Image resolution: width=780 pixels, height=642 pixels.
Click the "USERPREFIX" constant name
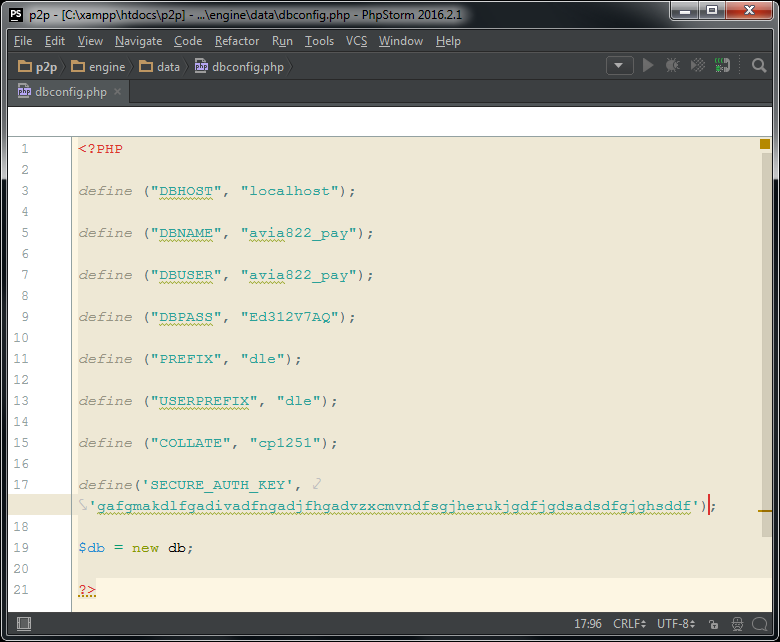[204, 401]
